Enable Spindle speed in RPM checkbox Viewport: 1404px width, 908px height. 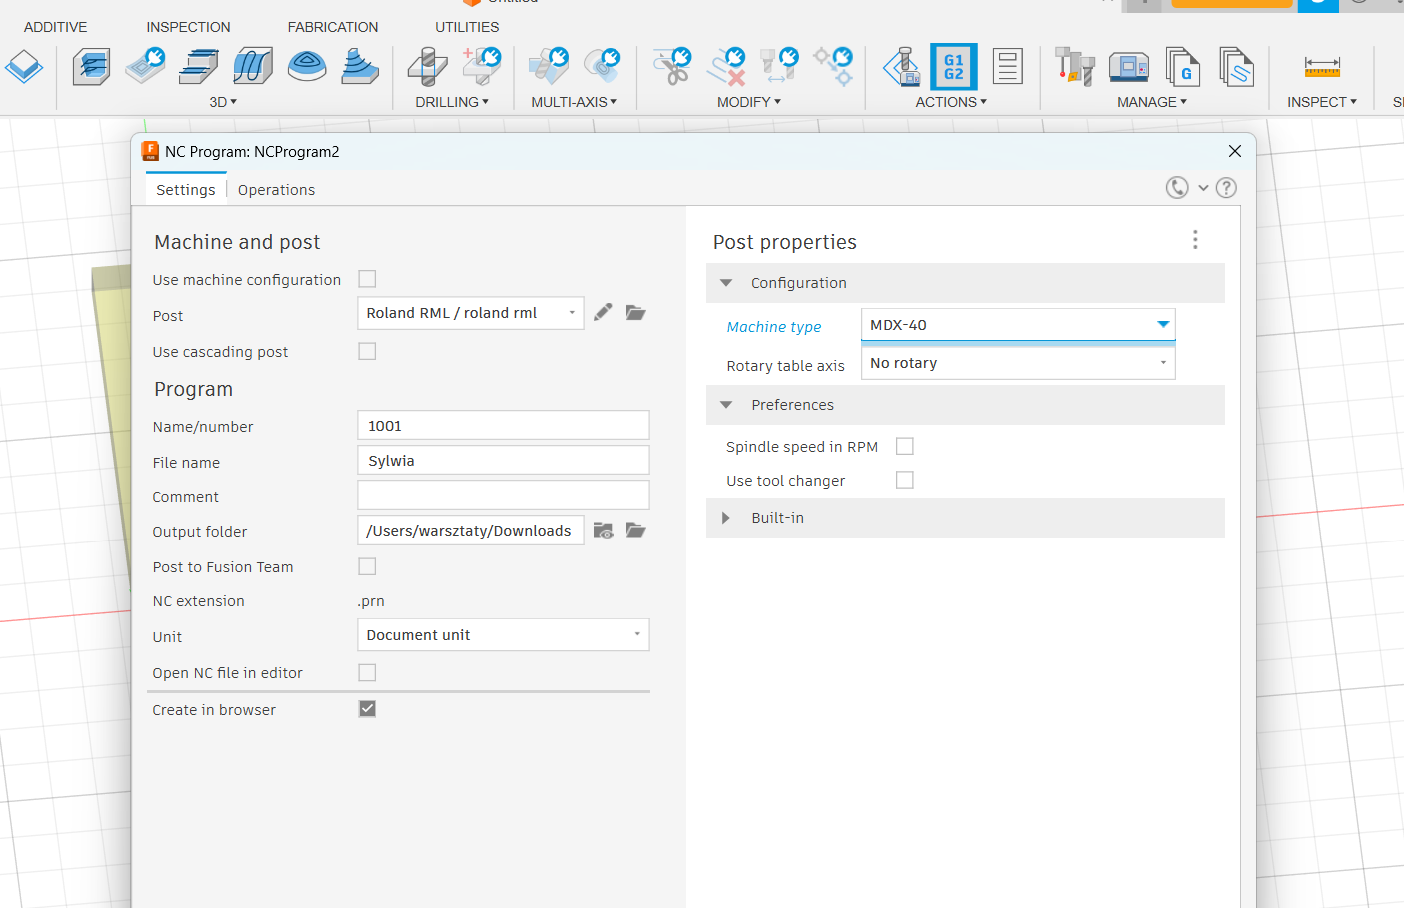coord(905,446)
